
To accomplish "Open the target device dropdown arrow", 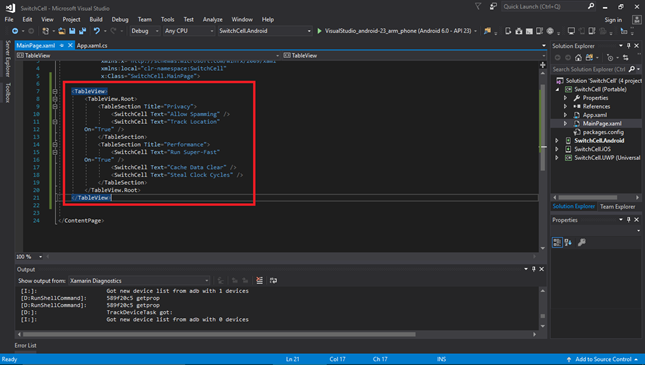I will [x=476, y=31].
